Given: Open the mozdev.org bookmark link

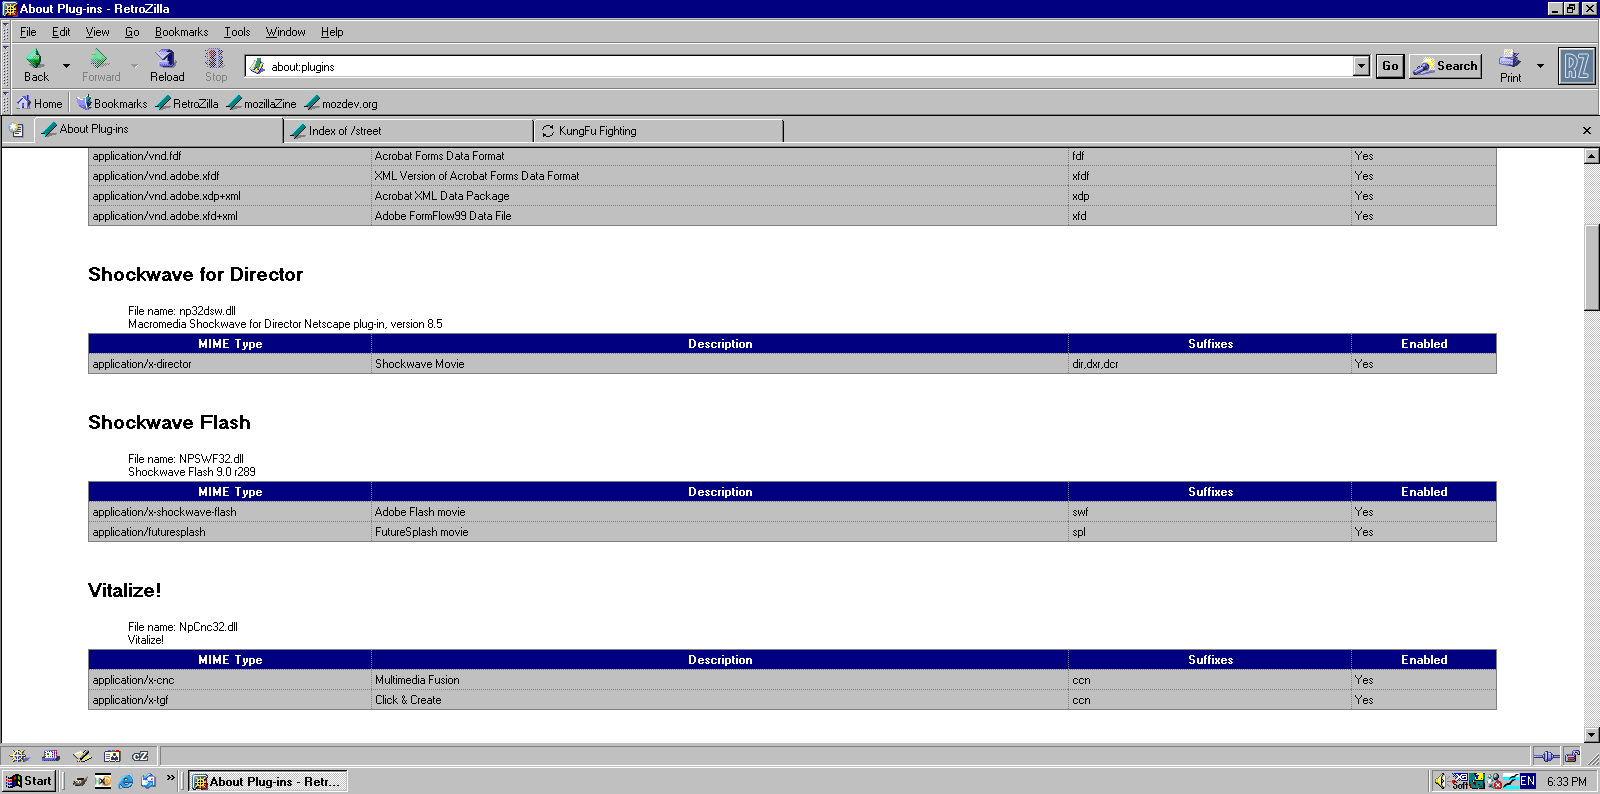Looking at the screenshot, I should click(x=341, y=103).
